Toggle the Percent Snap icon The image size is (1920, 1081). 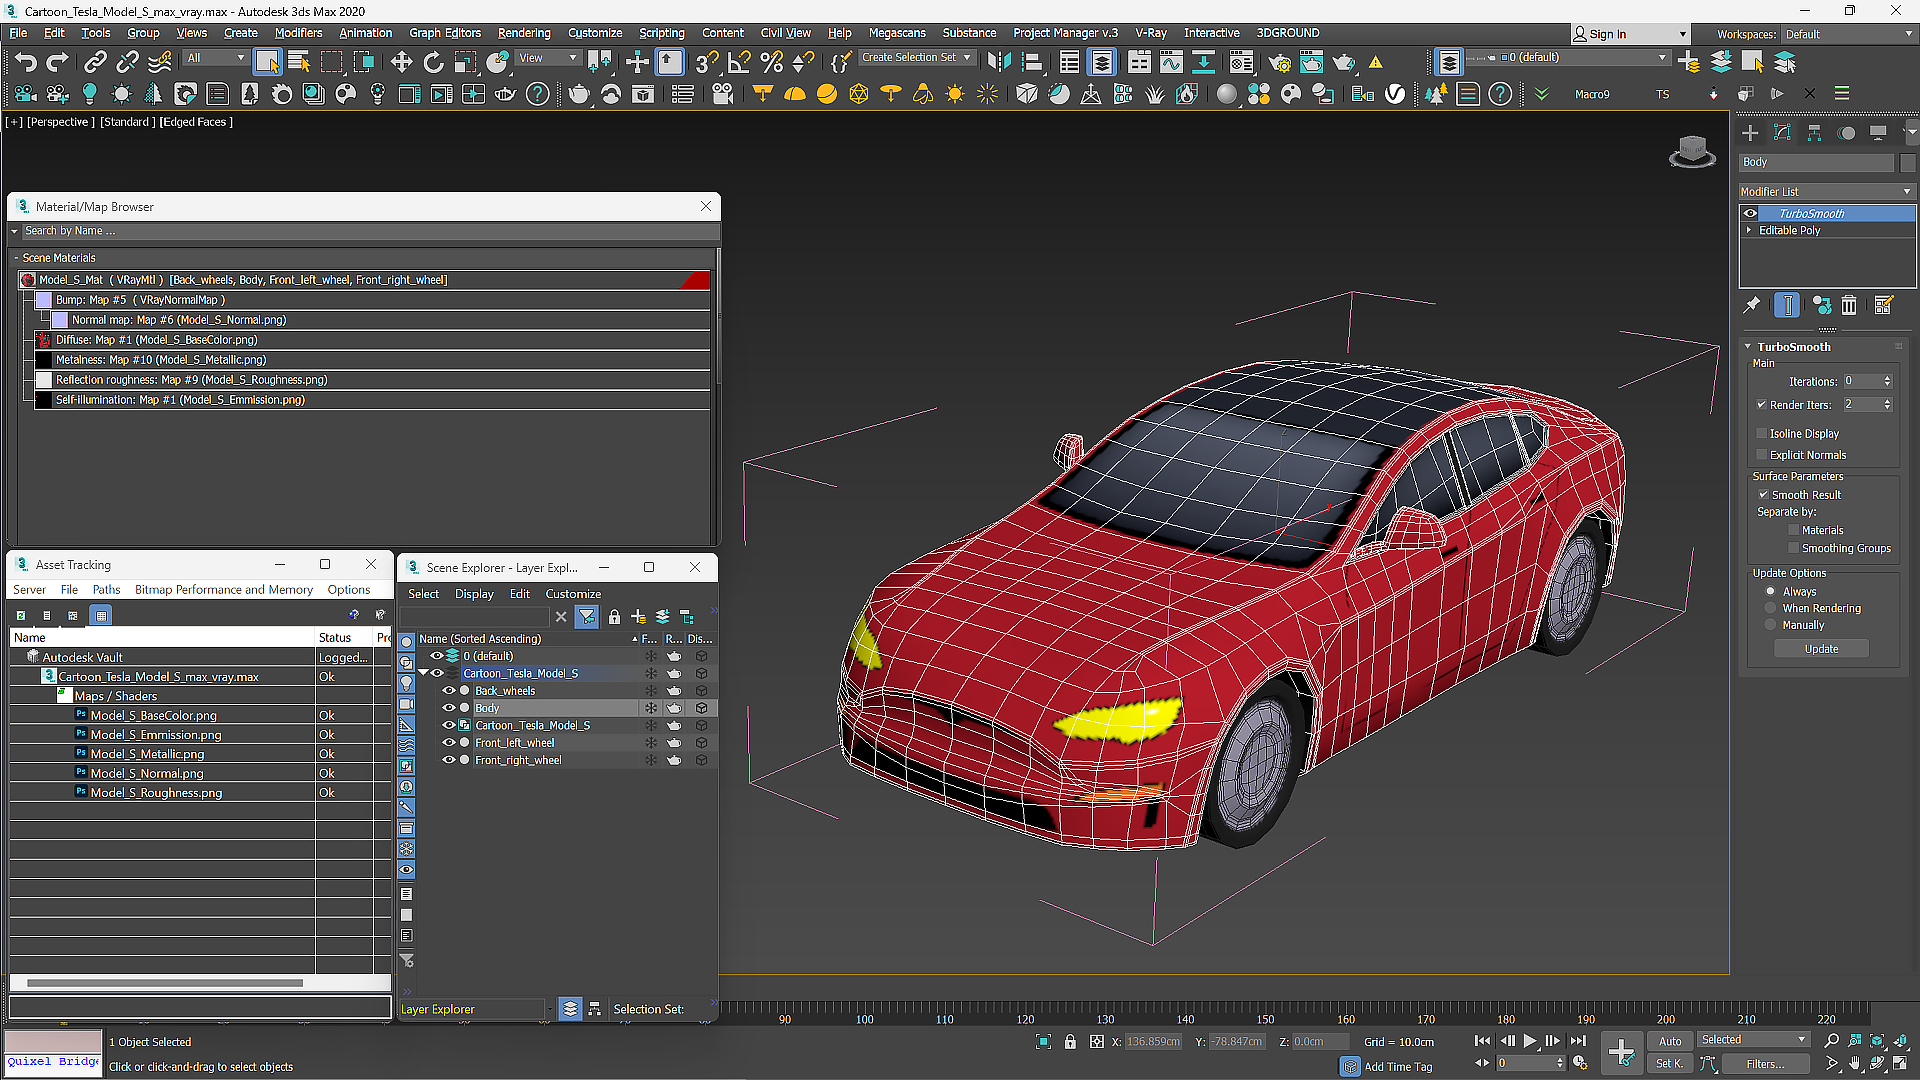[x=771, y=62]
